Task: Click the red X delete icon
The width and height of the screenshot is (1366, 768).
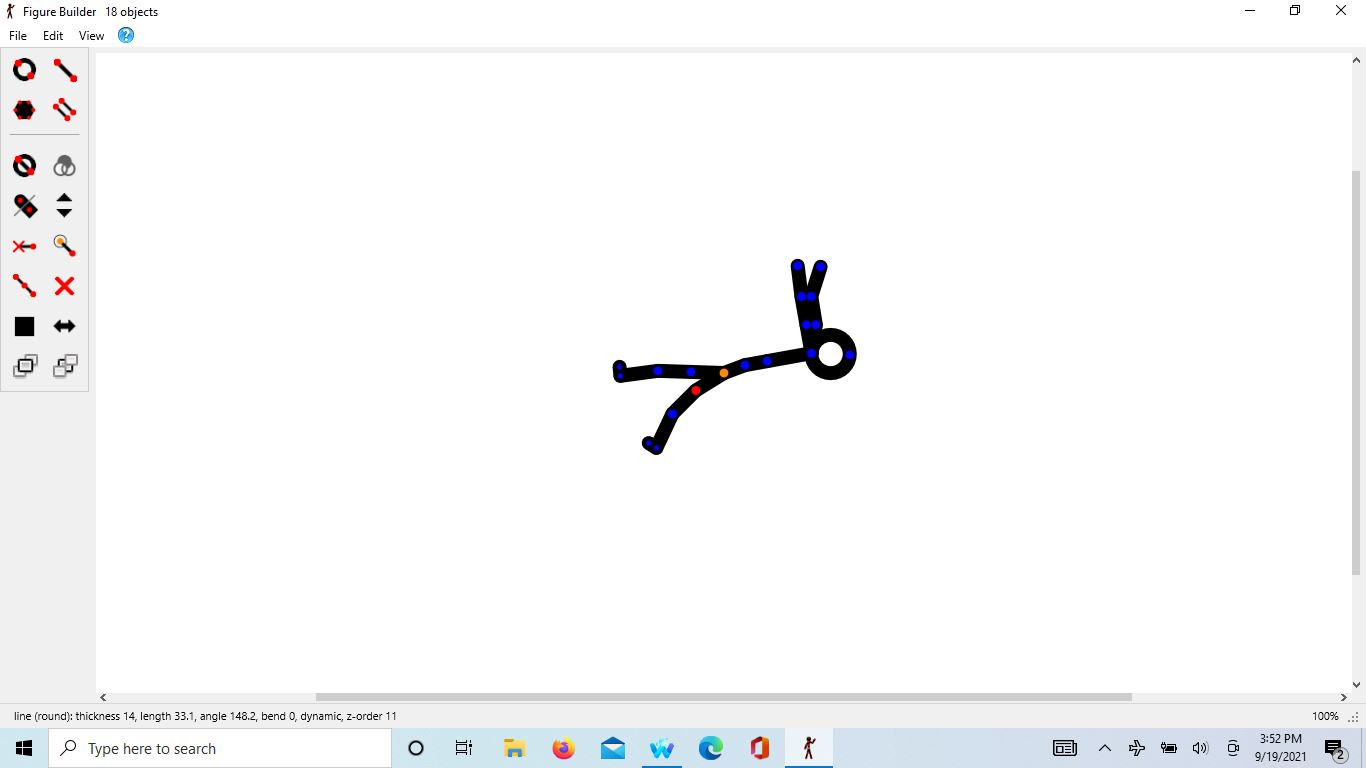Action: click(x=64, y=286)
